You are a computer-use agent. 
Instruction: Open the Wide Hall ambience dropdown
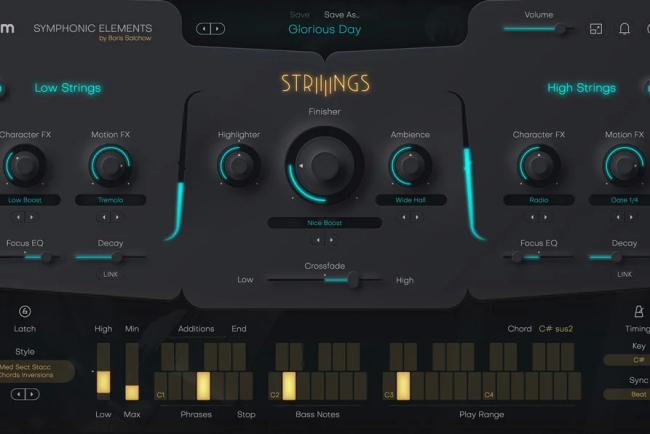(410, 200)
